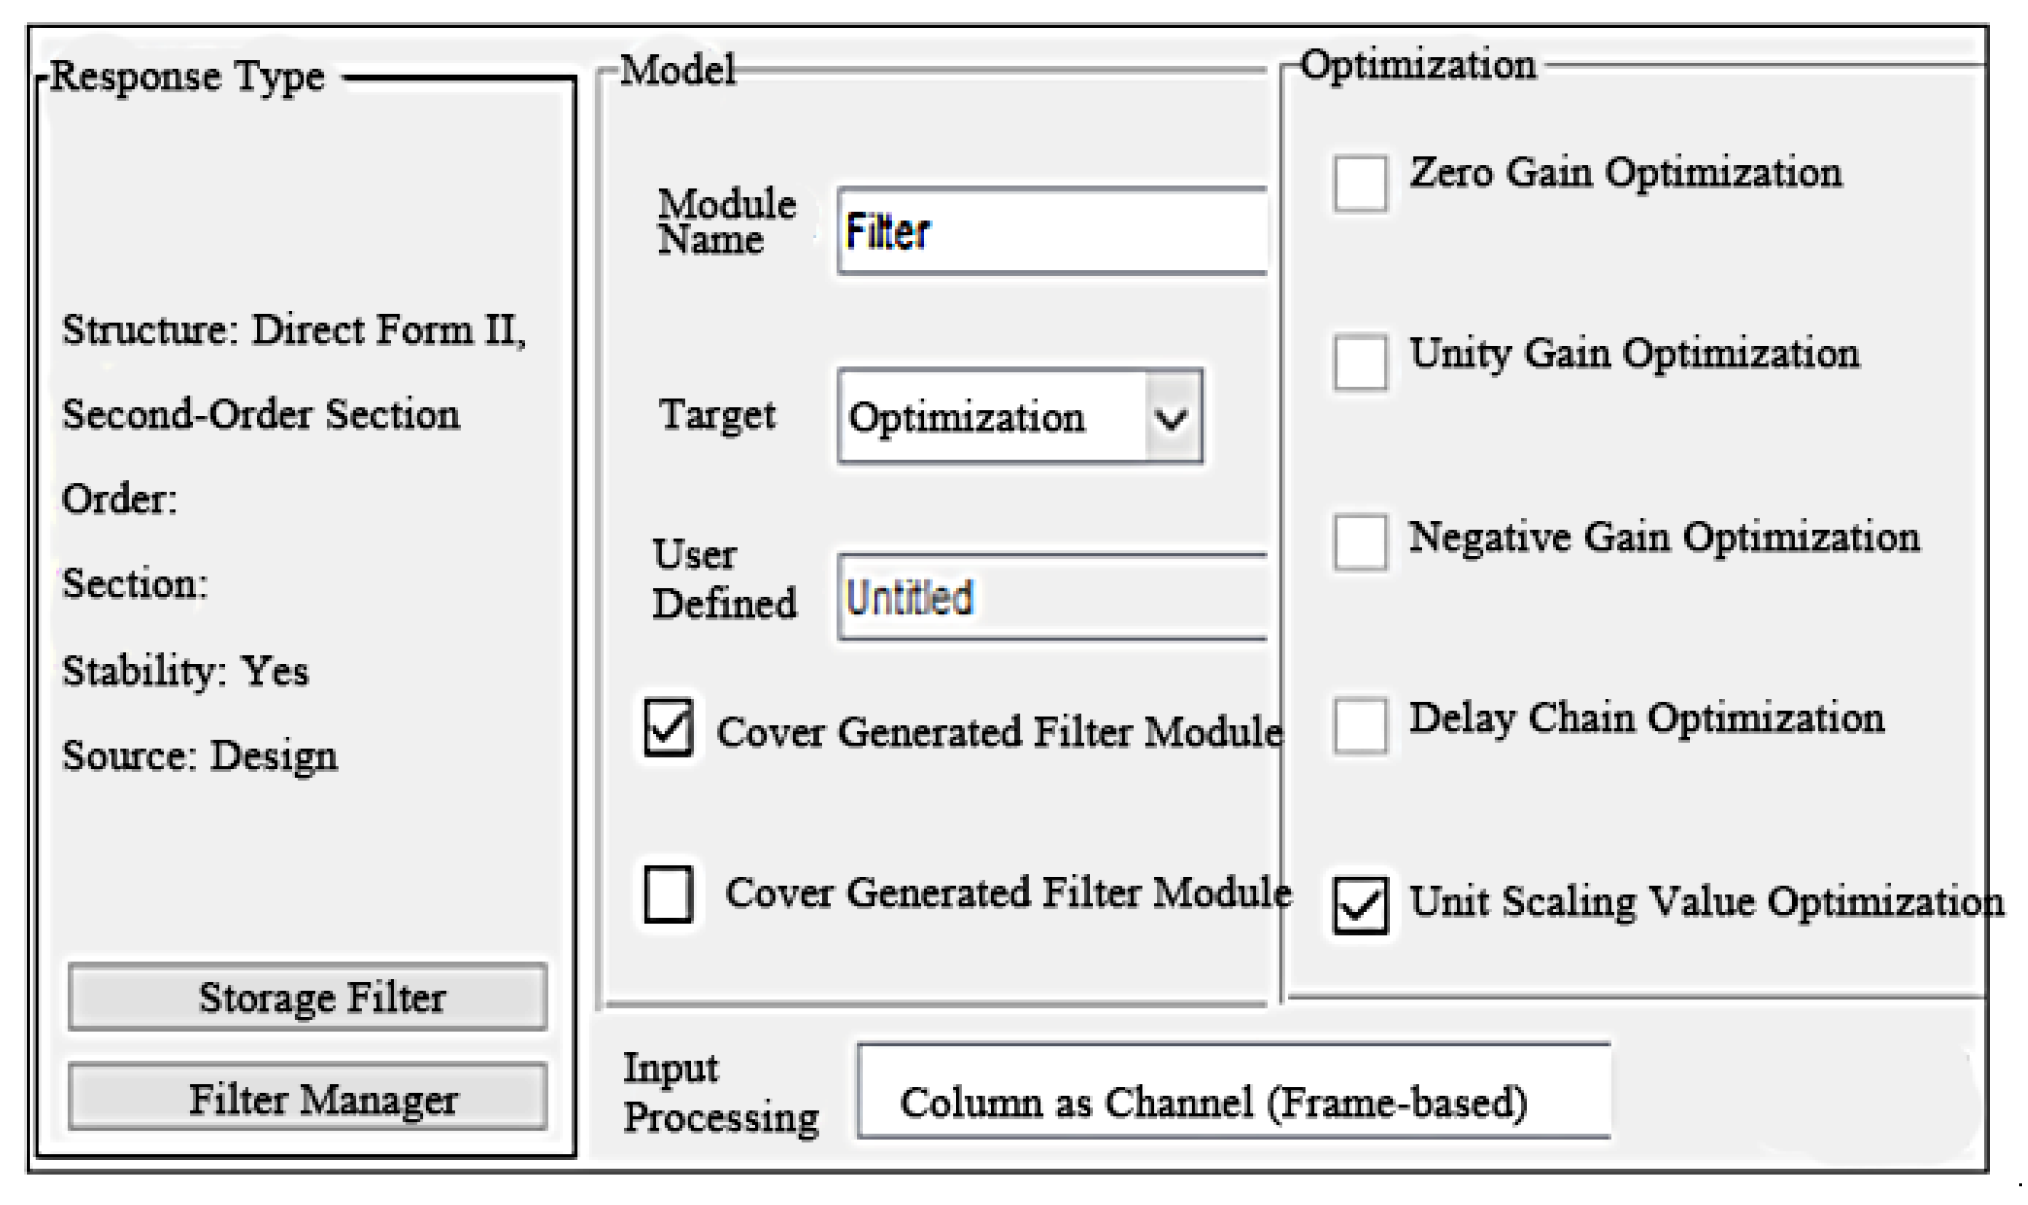Viewport: 2028px width, 1205px height.
Task: Click the Section: label
Action: point(135,584)
